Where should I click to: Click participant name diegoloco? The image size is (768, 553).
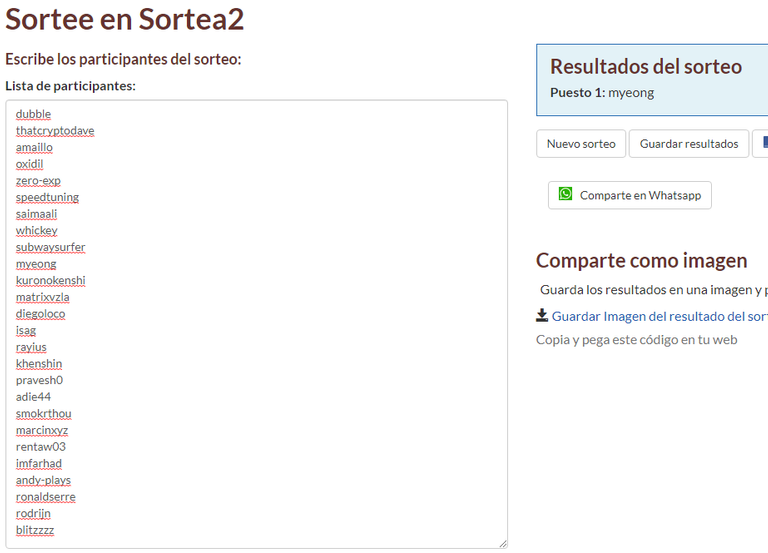pos(40,314)
